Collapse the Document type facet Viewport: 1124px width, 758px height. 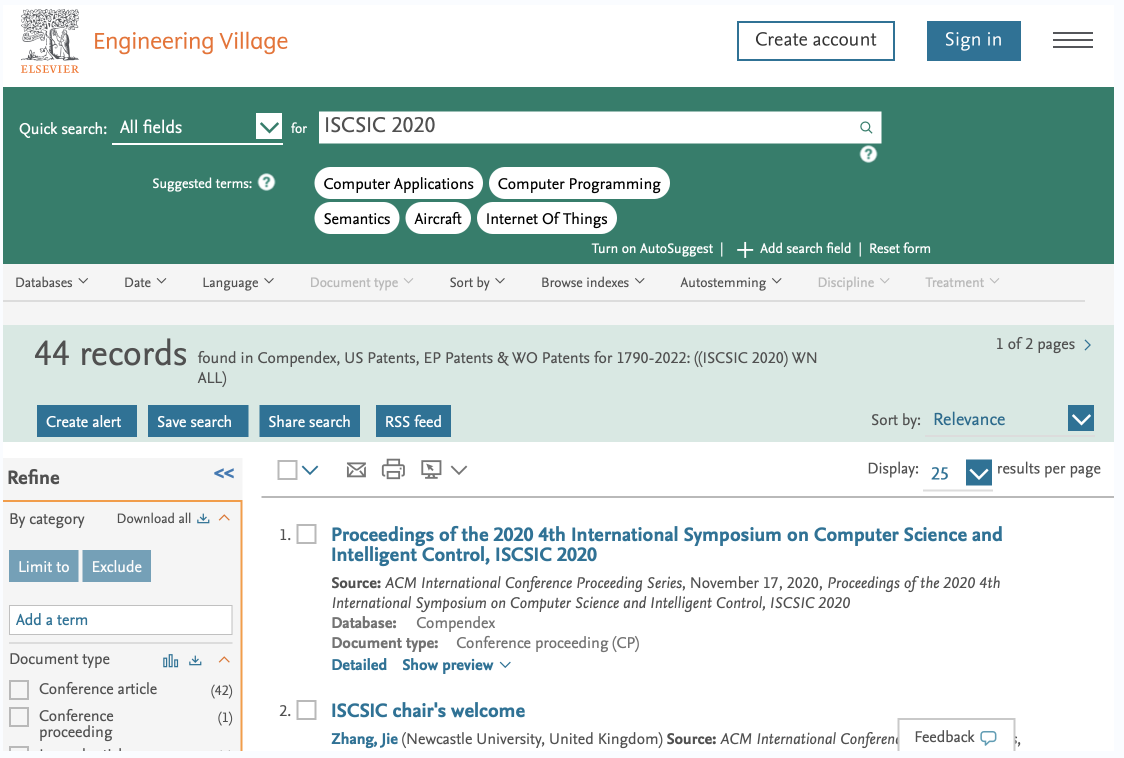[224, 660]
